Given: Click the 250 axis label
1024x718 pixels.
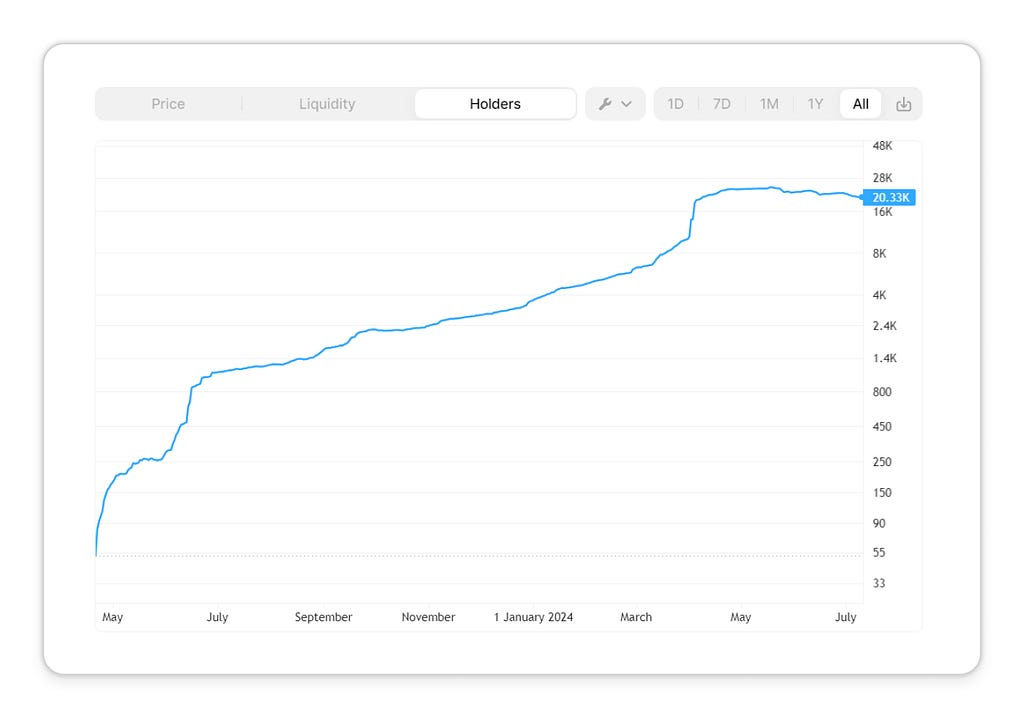Looking at the screenshot, I should 882,462.
